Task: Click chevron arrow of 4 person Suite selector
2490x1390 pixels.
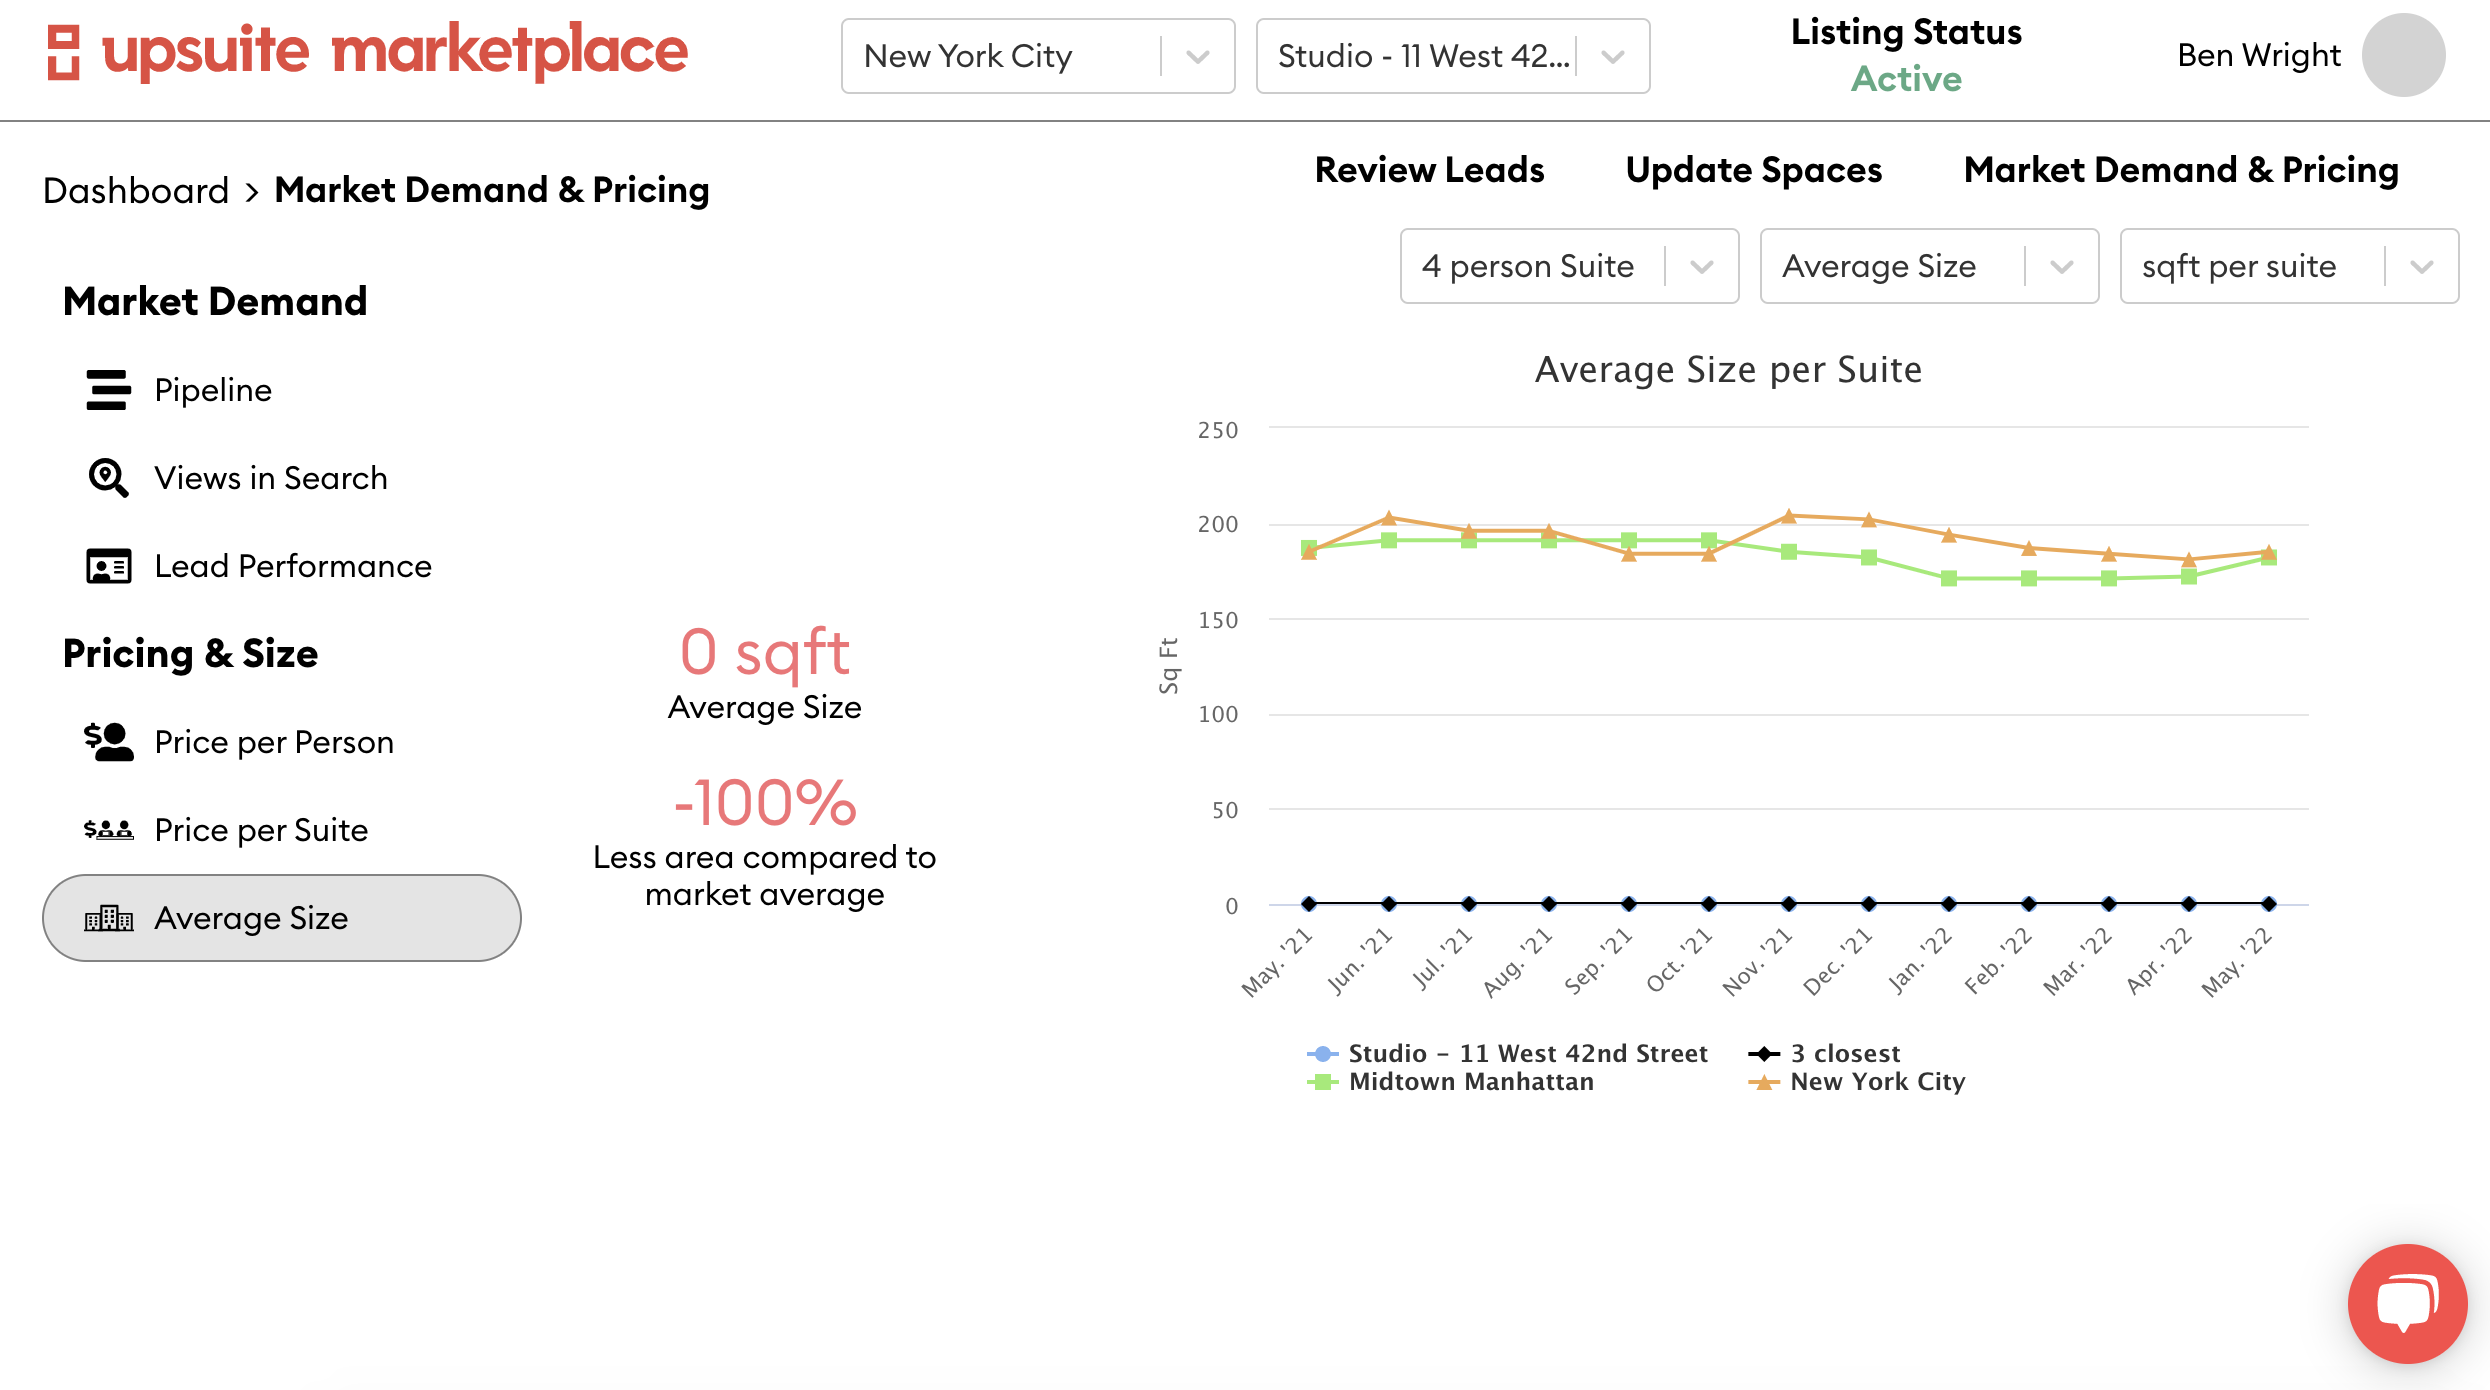Action: point(1702,267)
